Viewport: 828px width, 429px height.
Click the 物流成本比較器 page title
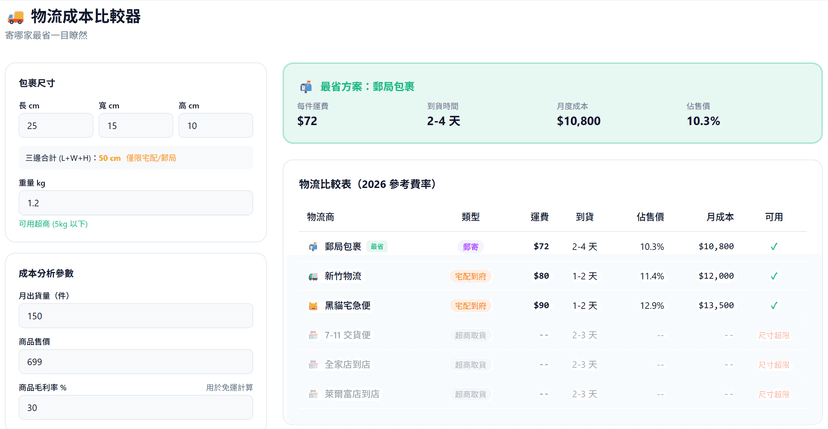pyautogui.click(x=86, y=17)
